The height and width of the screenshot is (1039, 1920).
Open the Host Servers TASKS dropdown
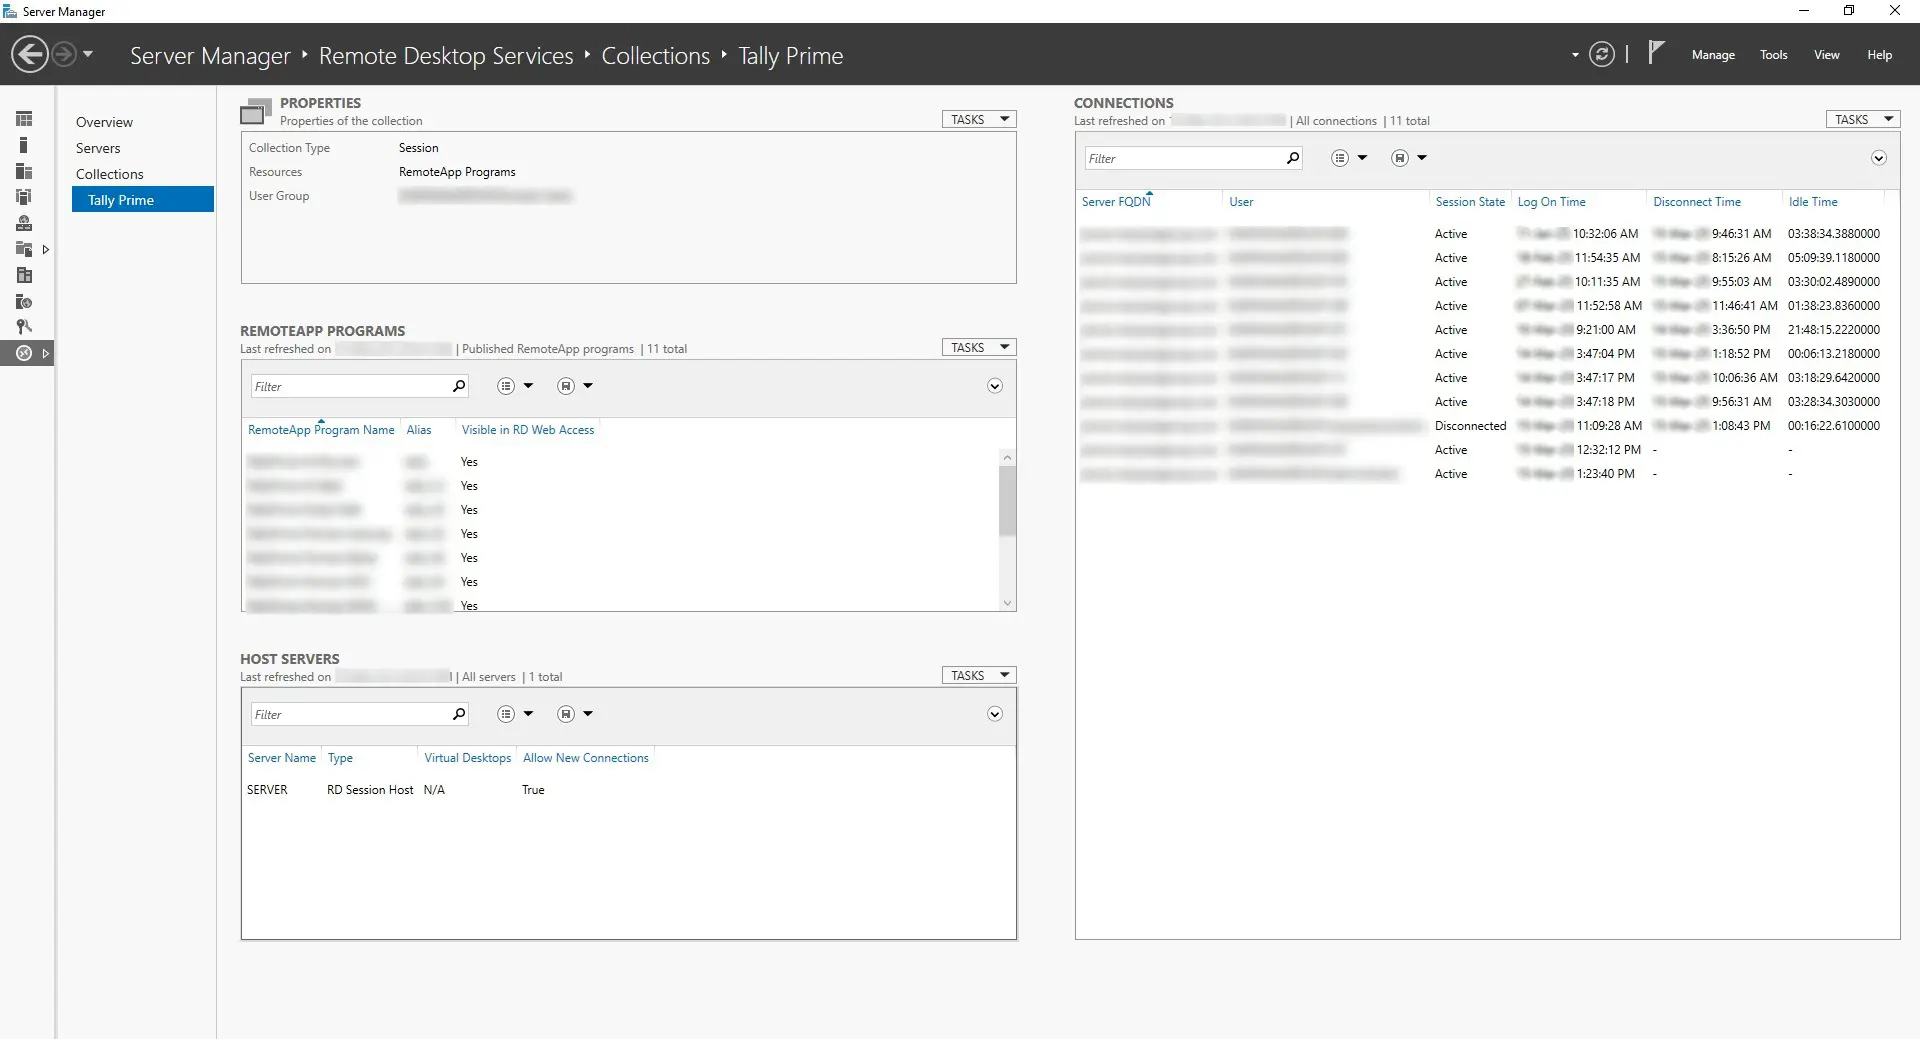(979, 675)
